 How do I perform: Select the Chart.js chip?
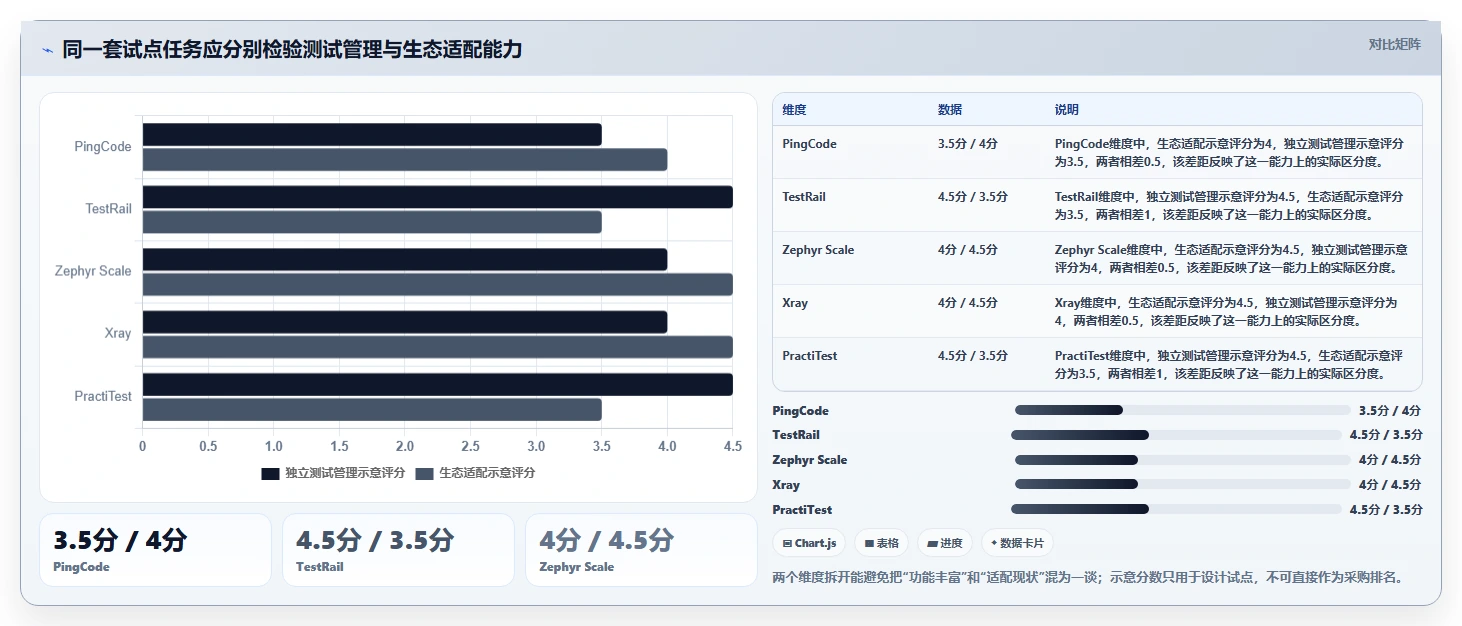coord(809,543)
